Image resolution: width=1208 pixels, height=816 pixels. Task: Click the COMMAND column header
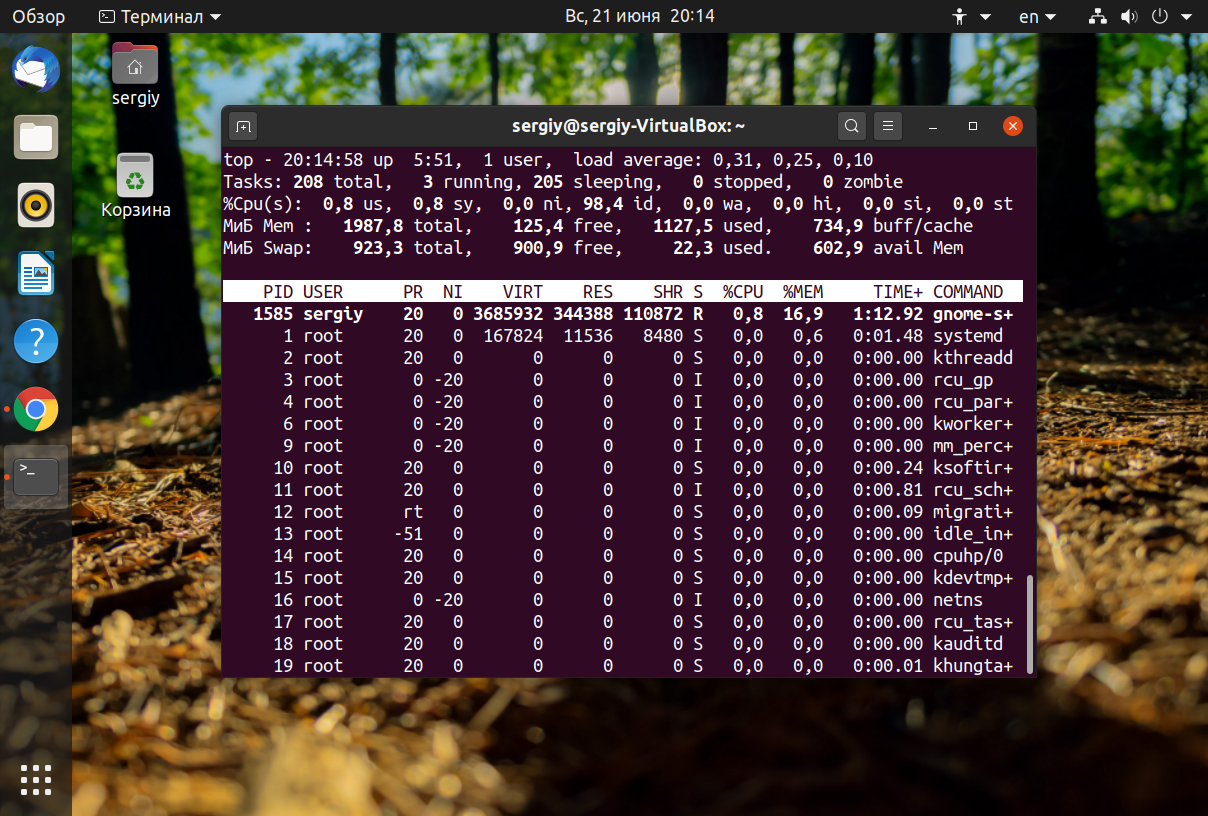[968, 292]
